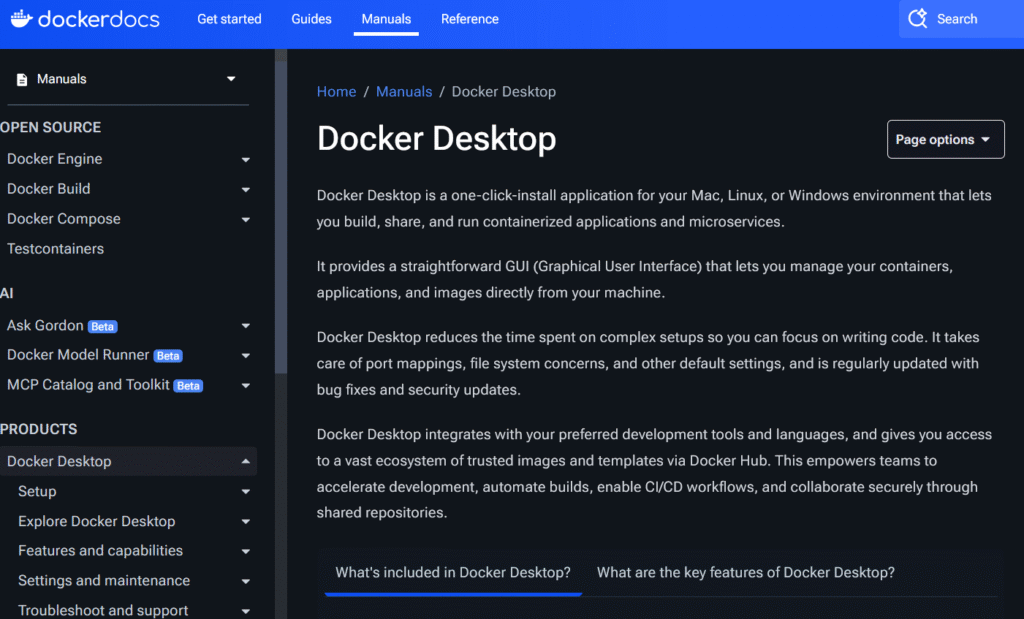This screenshot has width=1024, height=619.
Task: Select "What's included in Docker Desktop?" tab
Action: click(453, 573)
